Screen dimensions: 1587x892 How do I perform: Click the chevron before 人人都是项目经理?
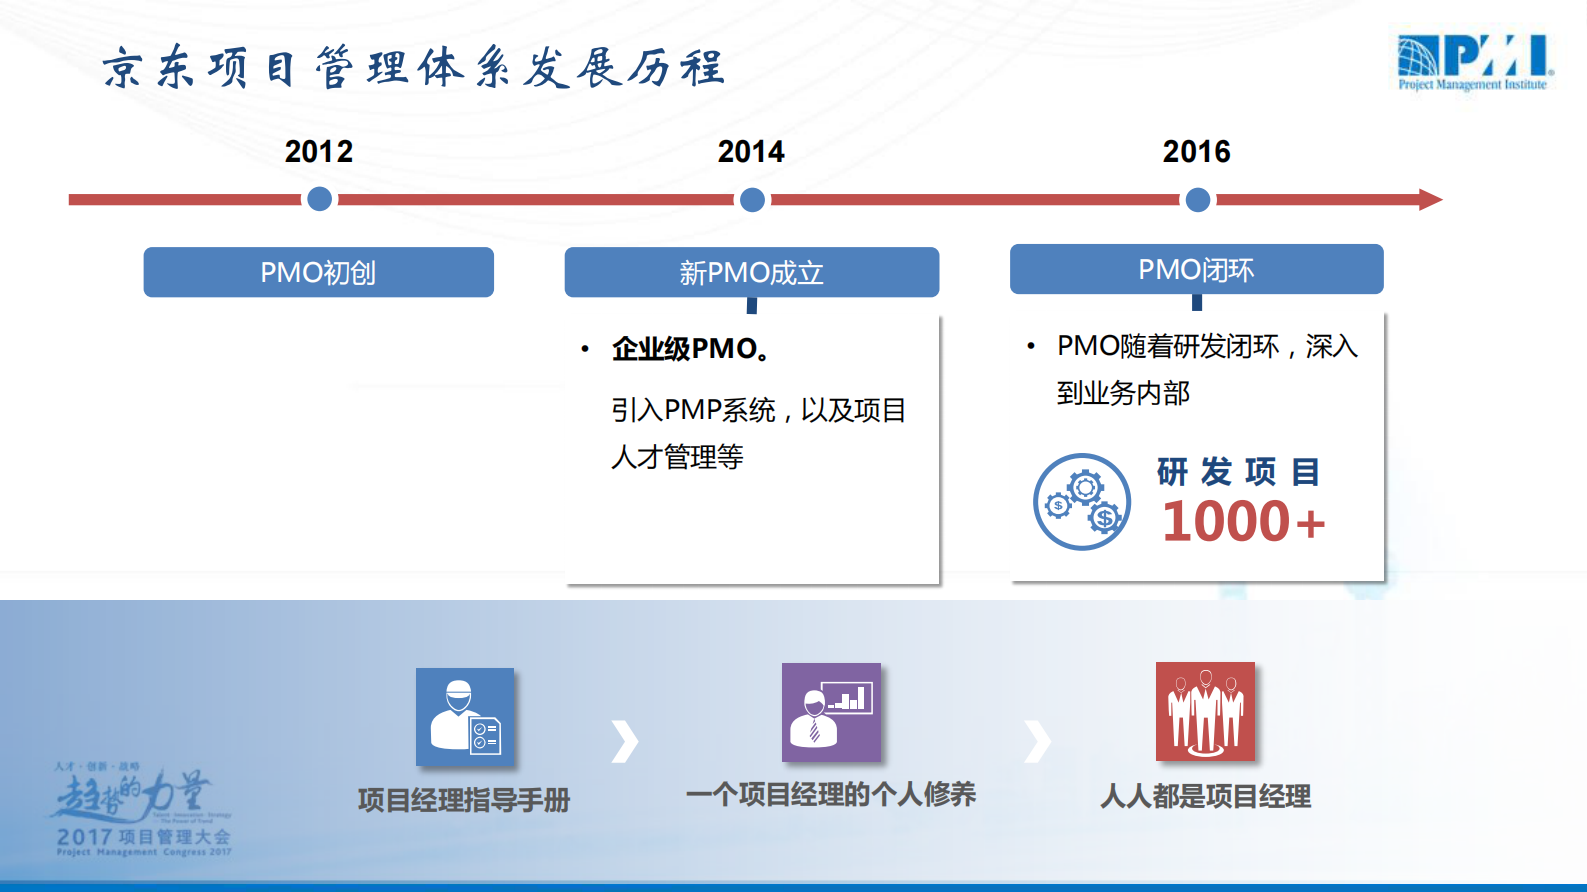click(1038, 741)
